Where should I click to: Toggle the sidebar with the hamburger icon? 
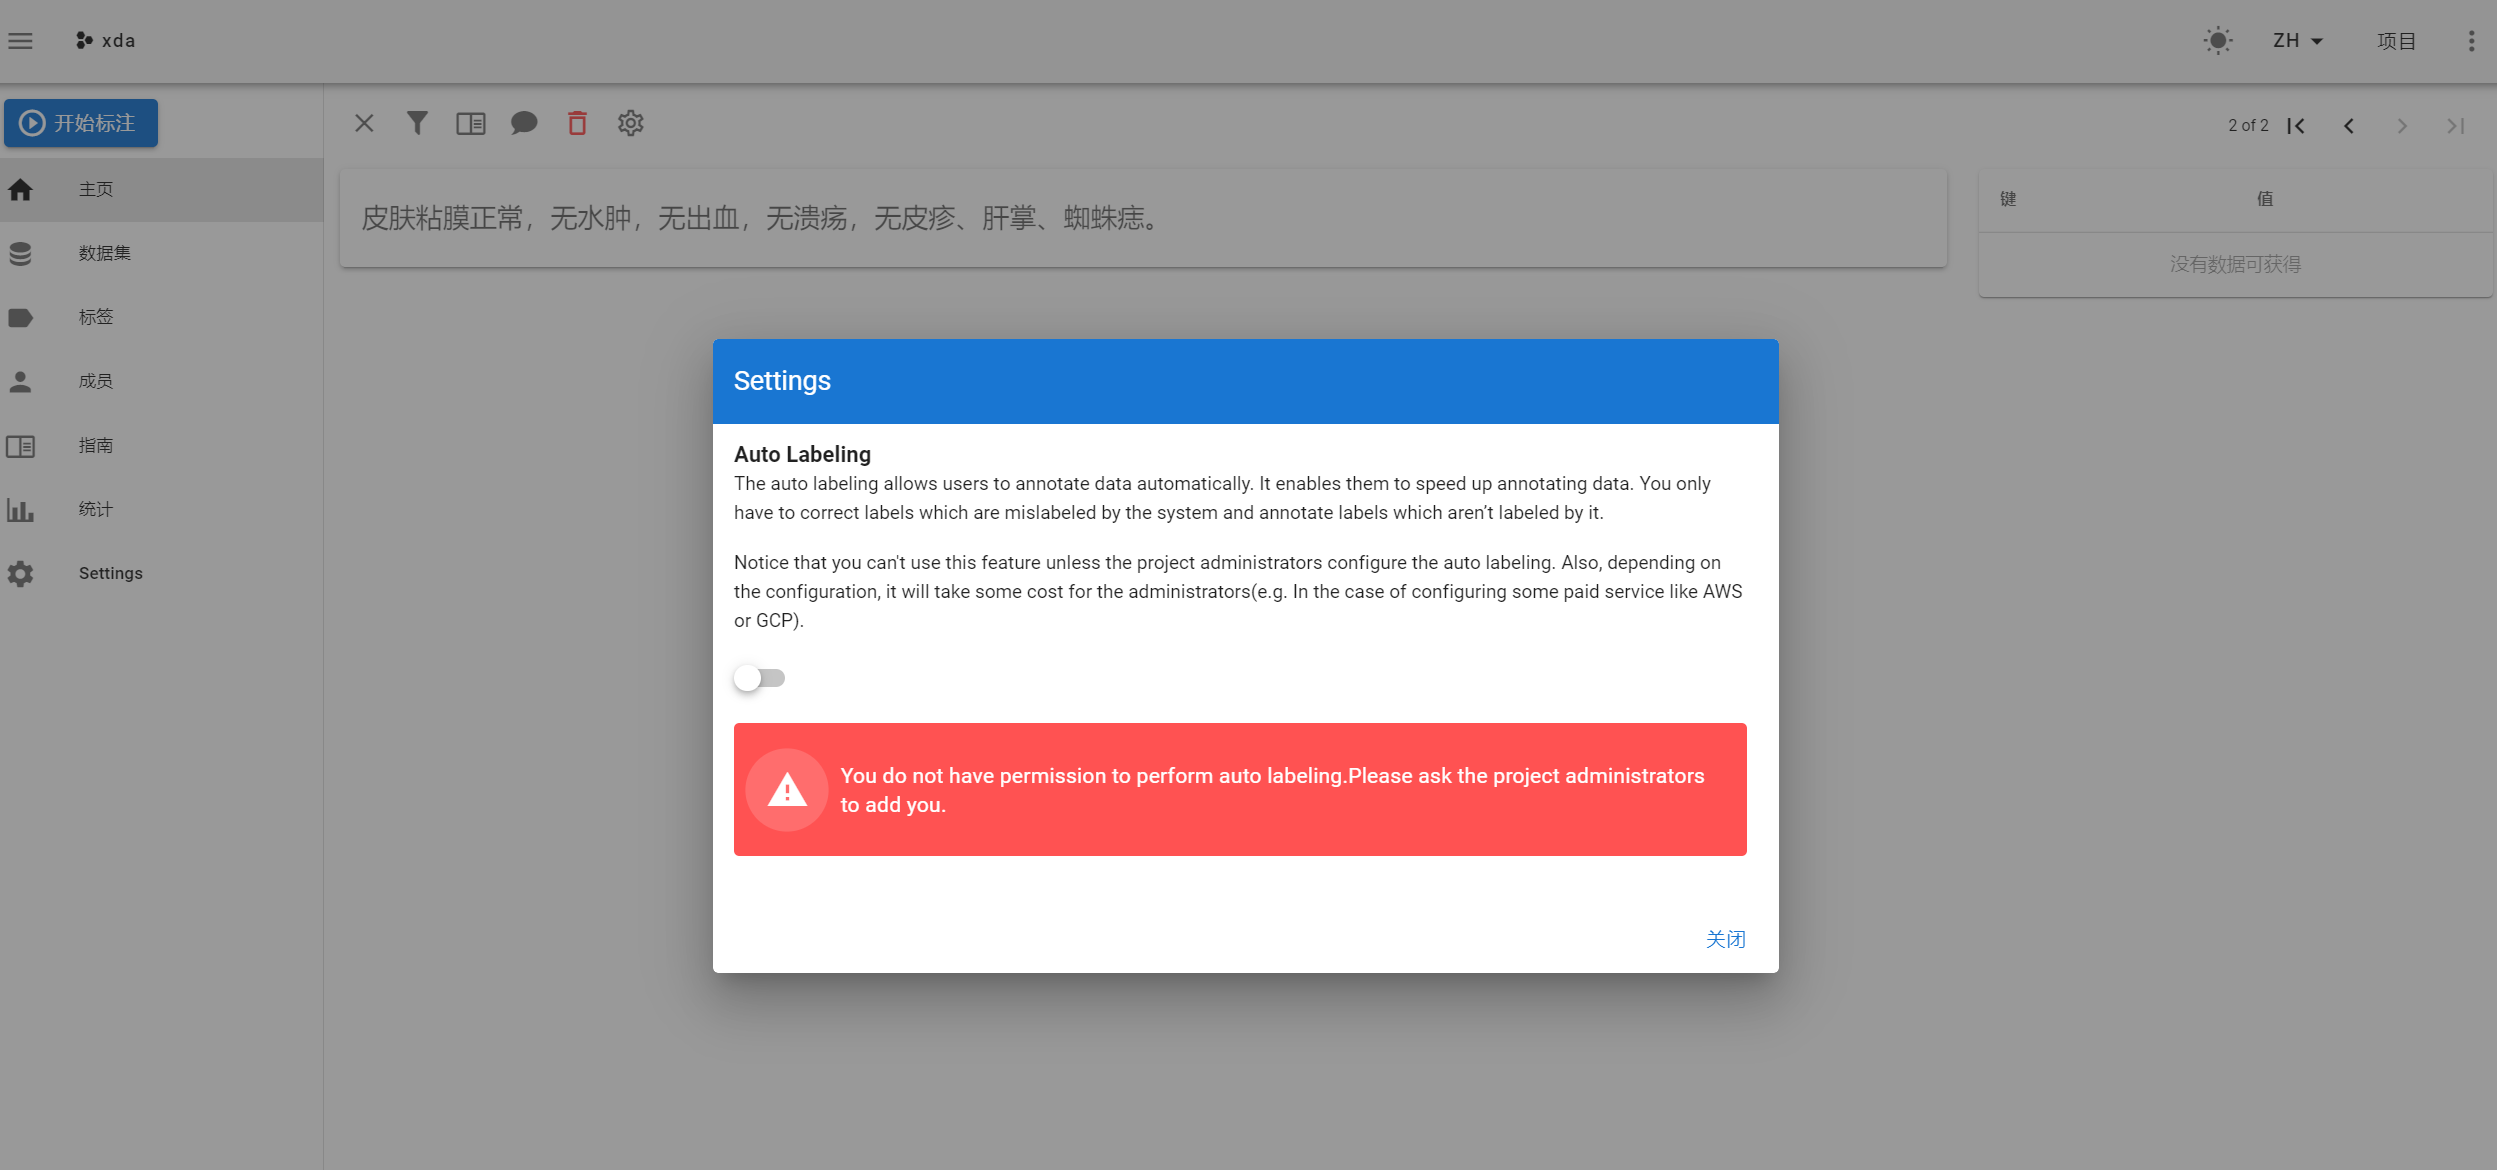20,40
